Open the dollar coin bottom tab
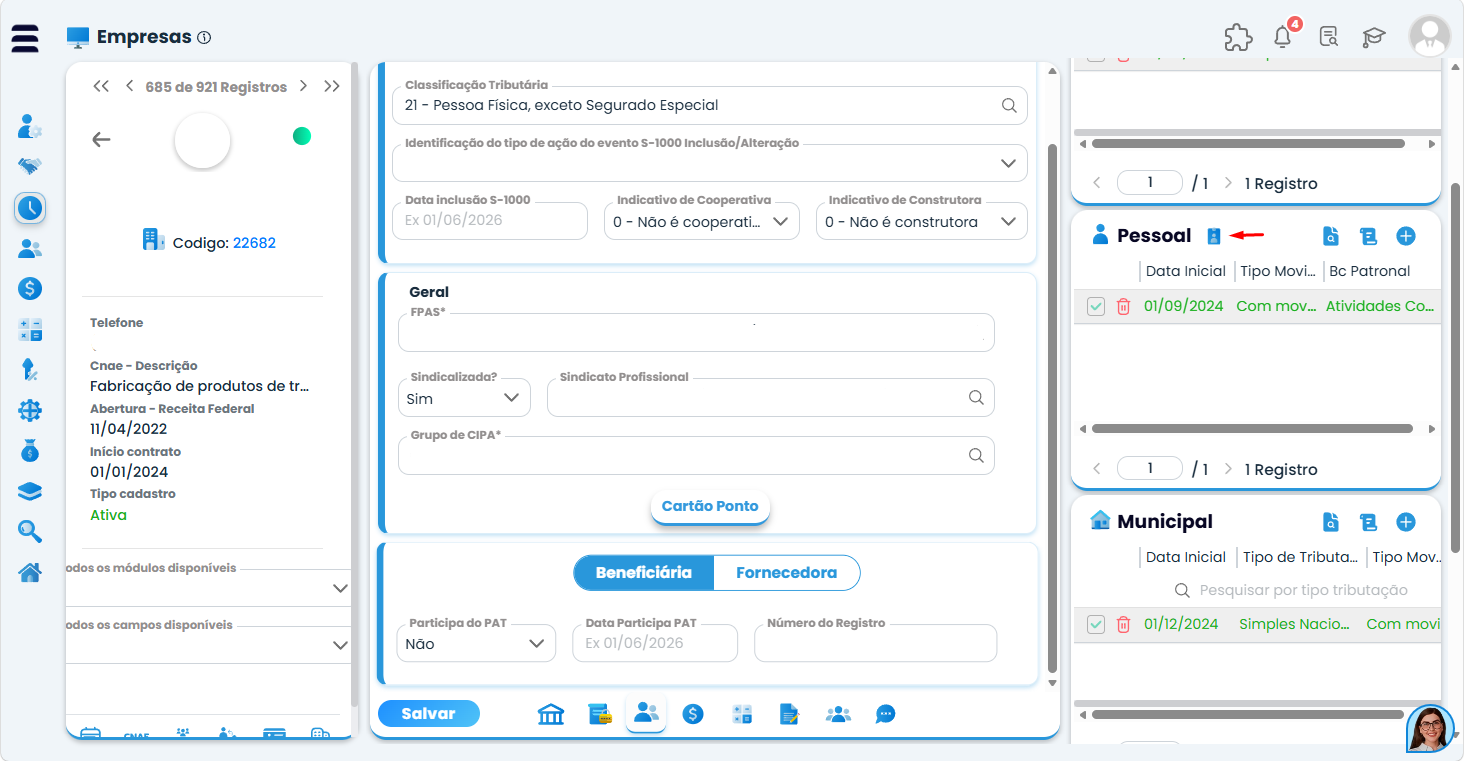The height and width of the screenshot is (761, 1464). click(x=693, y=714)
